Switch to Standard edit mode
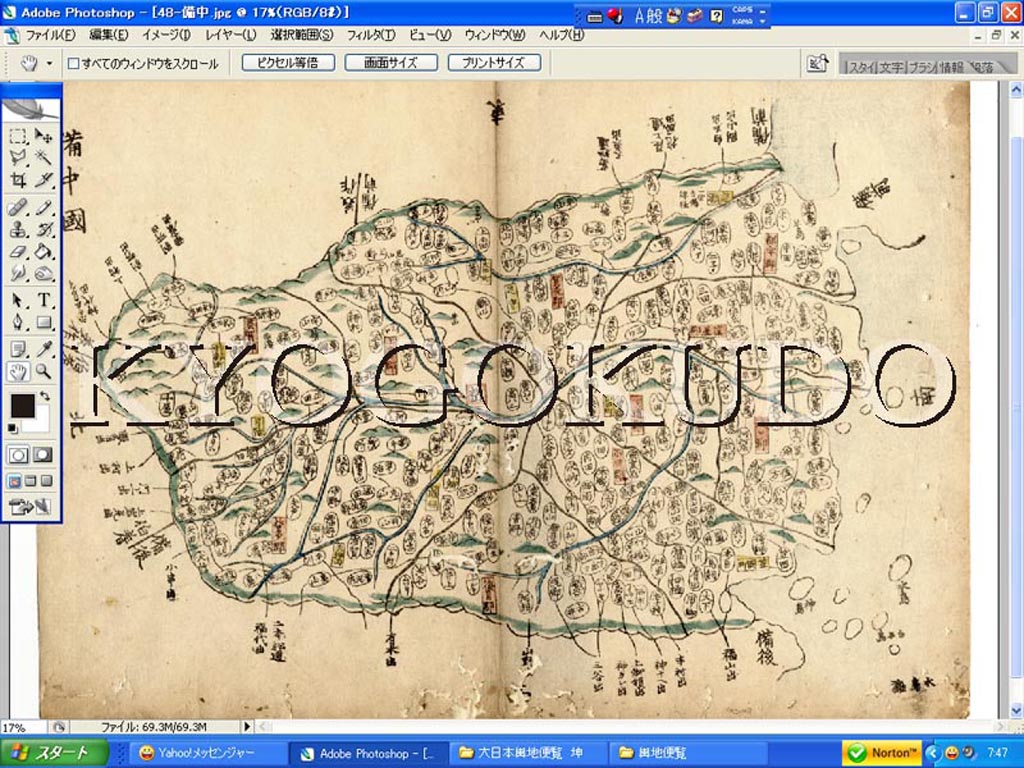This screenshot has width=1024, height=768. (x=18, y=455)
